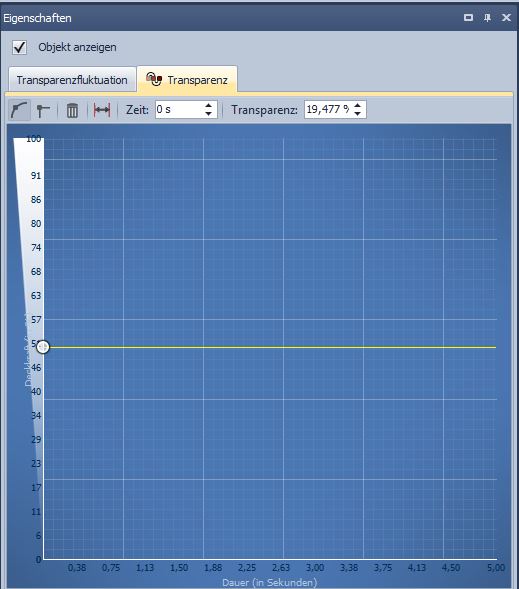The width and height of the screenshot is (519, 589).
Task: Toggle the Objekt anzeigen checkbox
Action: [19, 47]
